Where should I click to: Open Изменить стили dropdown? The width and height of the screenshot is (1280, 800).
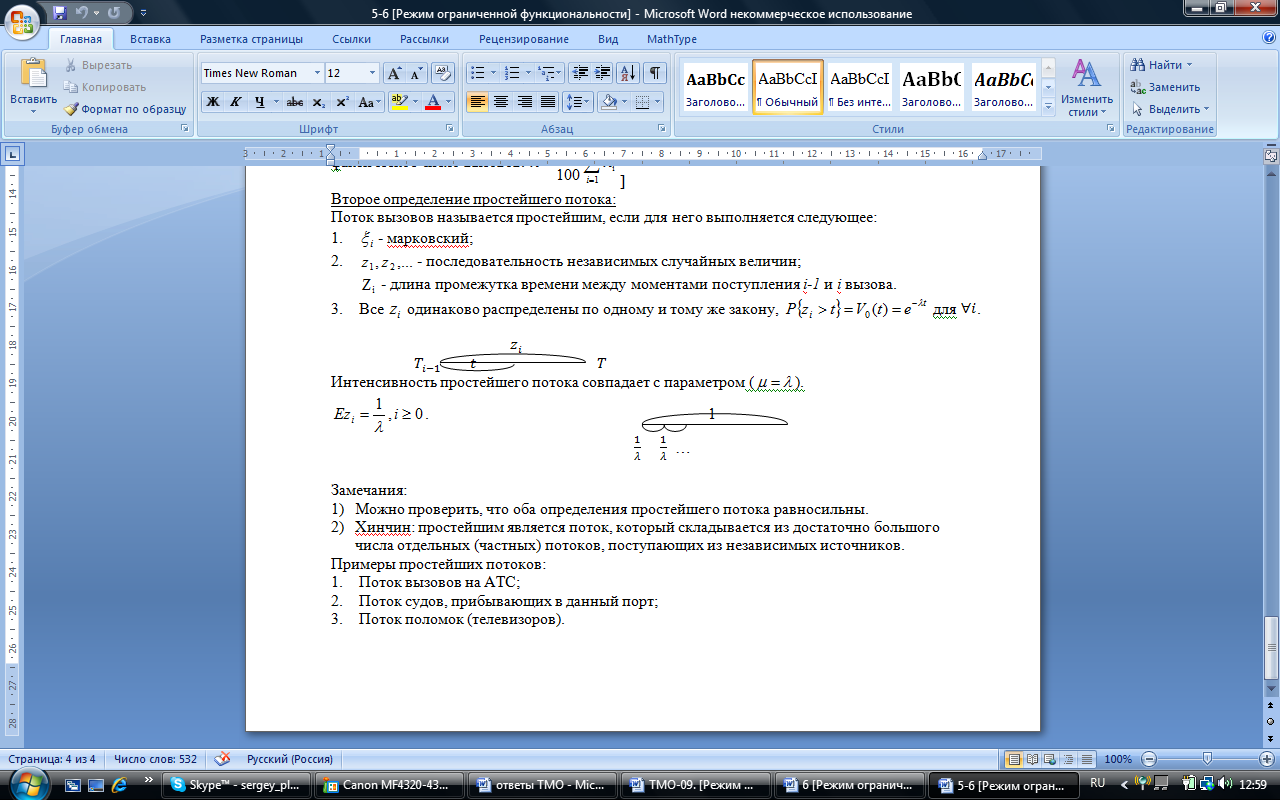pos(1087,86)
